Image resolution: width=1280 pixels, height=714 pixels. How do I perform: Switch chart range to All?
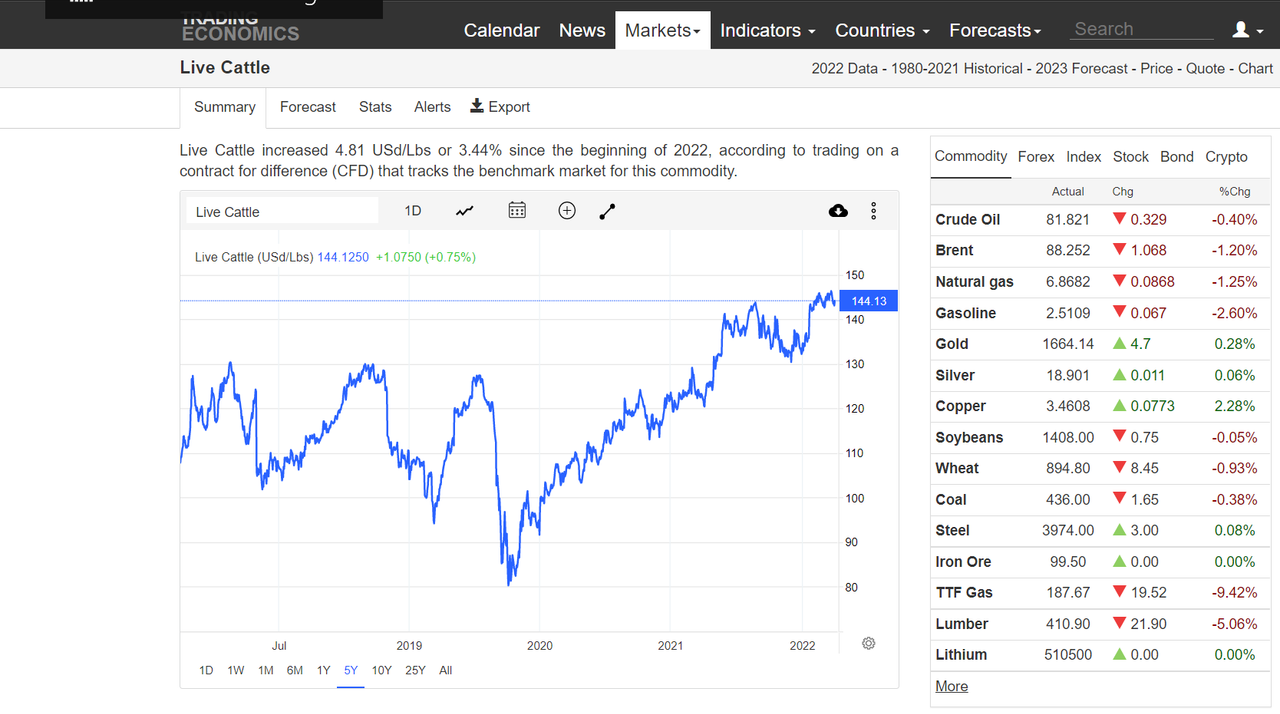(445, 670)
